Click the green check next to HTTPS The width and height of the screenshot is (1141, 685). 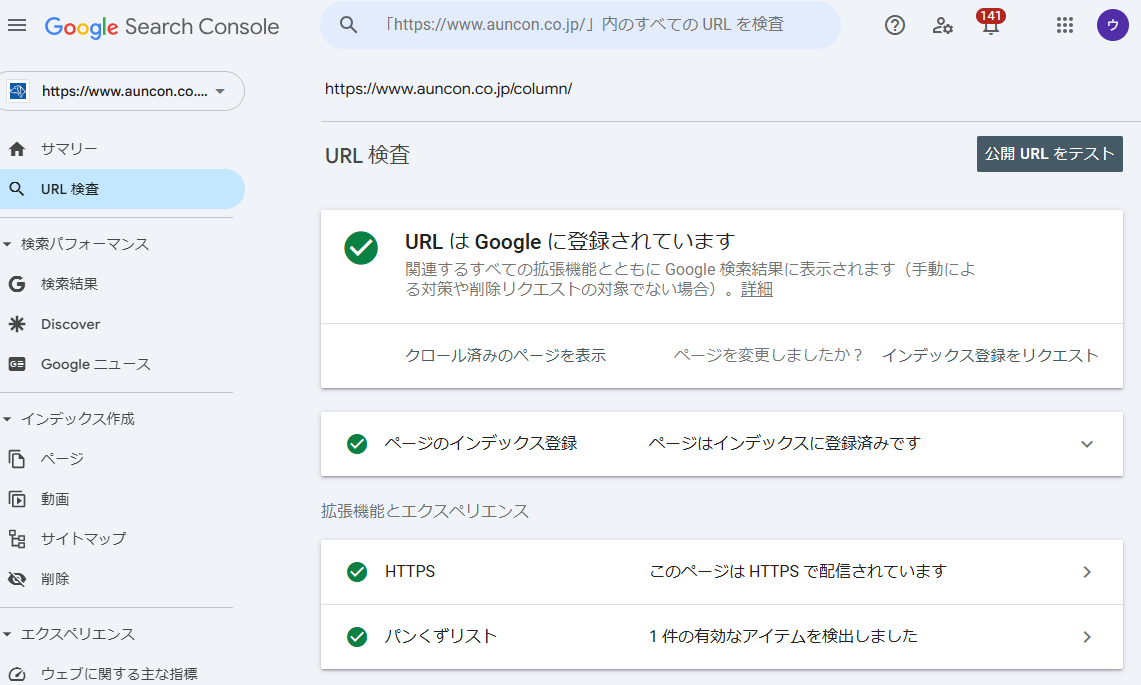pos(357,572)
